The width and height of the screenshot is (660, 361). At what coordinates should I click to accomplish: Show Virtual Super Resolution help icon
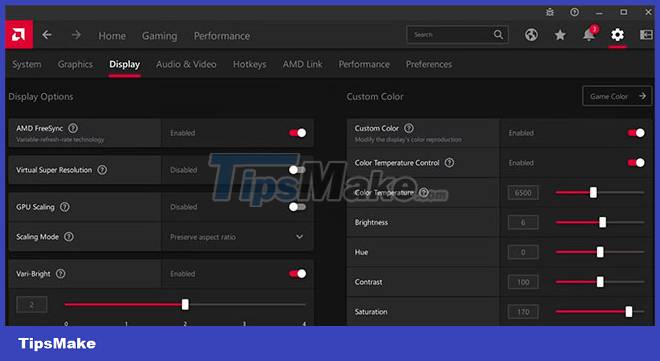coord(102,170)
